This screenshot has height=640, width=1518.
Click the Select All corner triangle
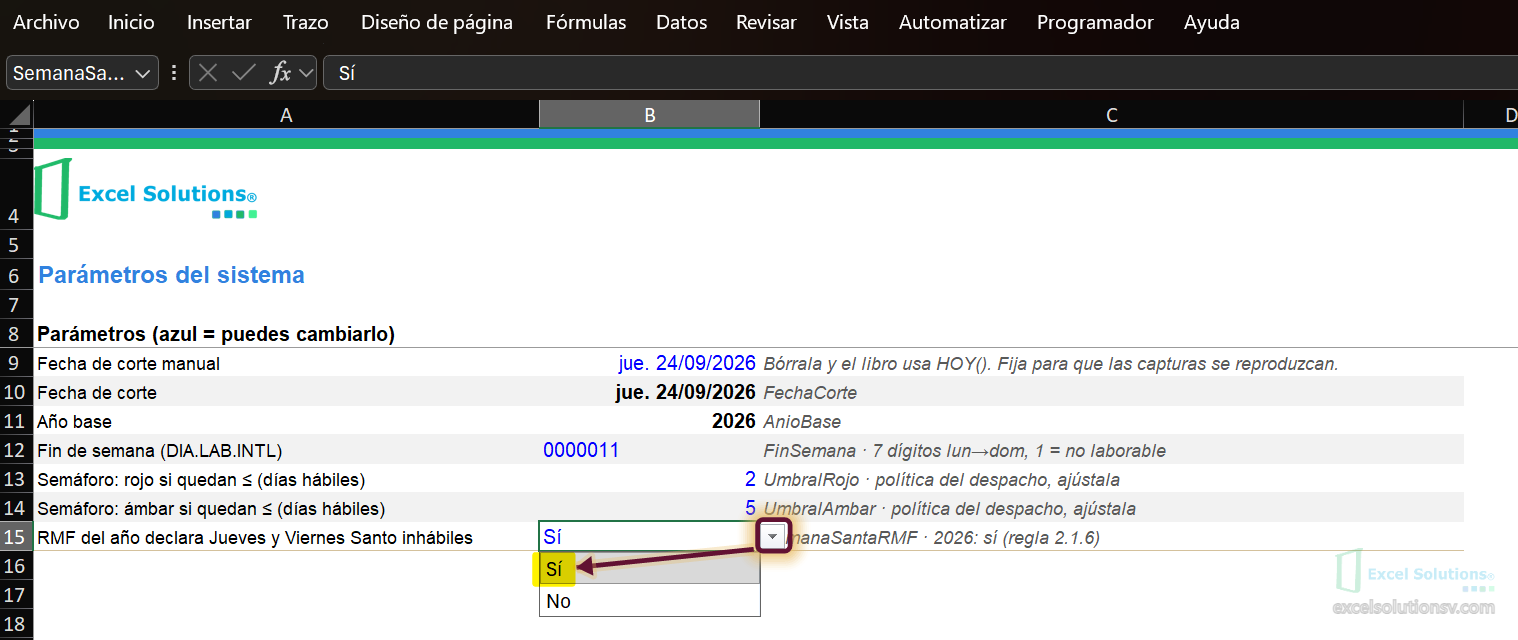[17, 115]
